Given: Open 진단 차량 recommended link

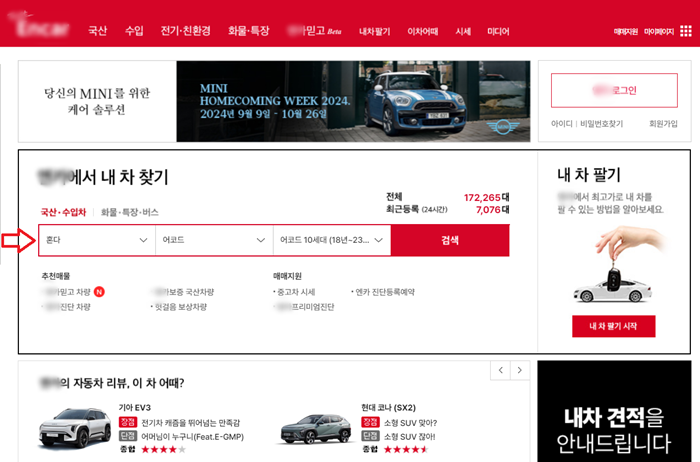Looking at the screenshot, I should click(67, 307).
